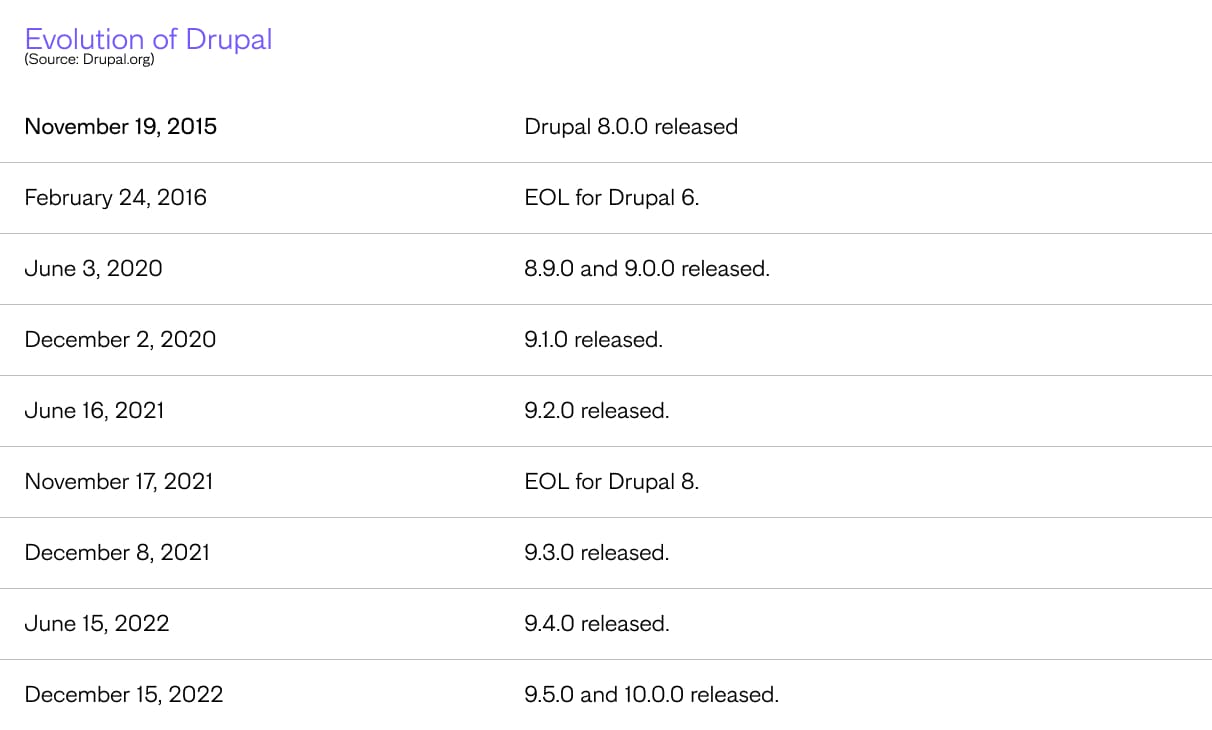Click 'EOL for Drupal 8.' entry
The height and width of the screenshot is (730, 1212).
(612, 482)
